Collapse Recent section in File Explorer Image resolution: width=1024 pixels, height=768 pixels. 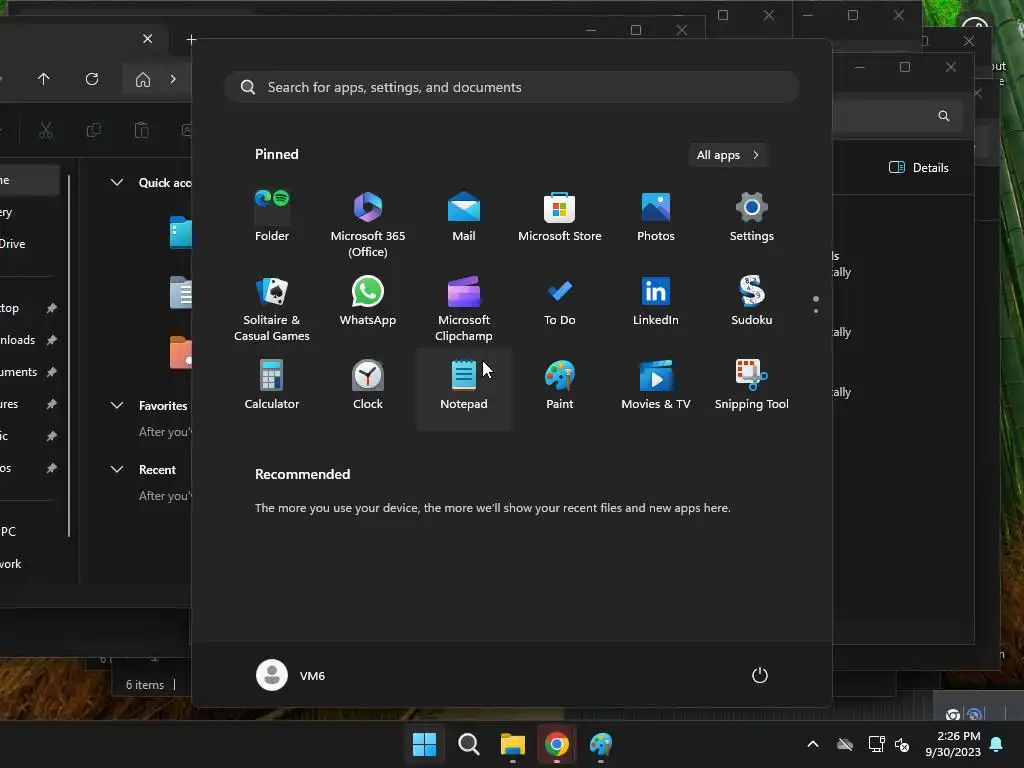click(x=117, y=470)
